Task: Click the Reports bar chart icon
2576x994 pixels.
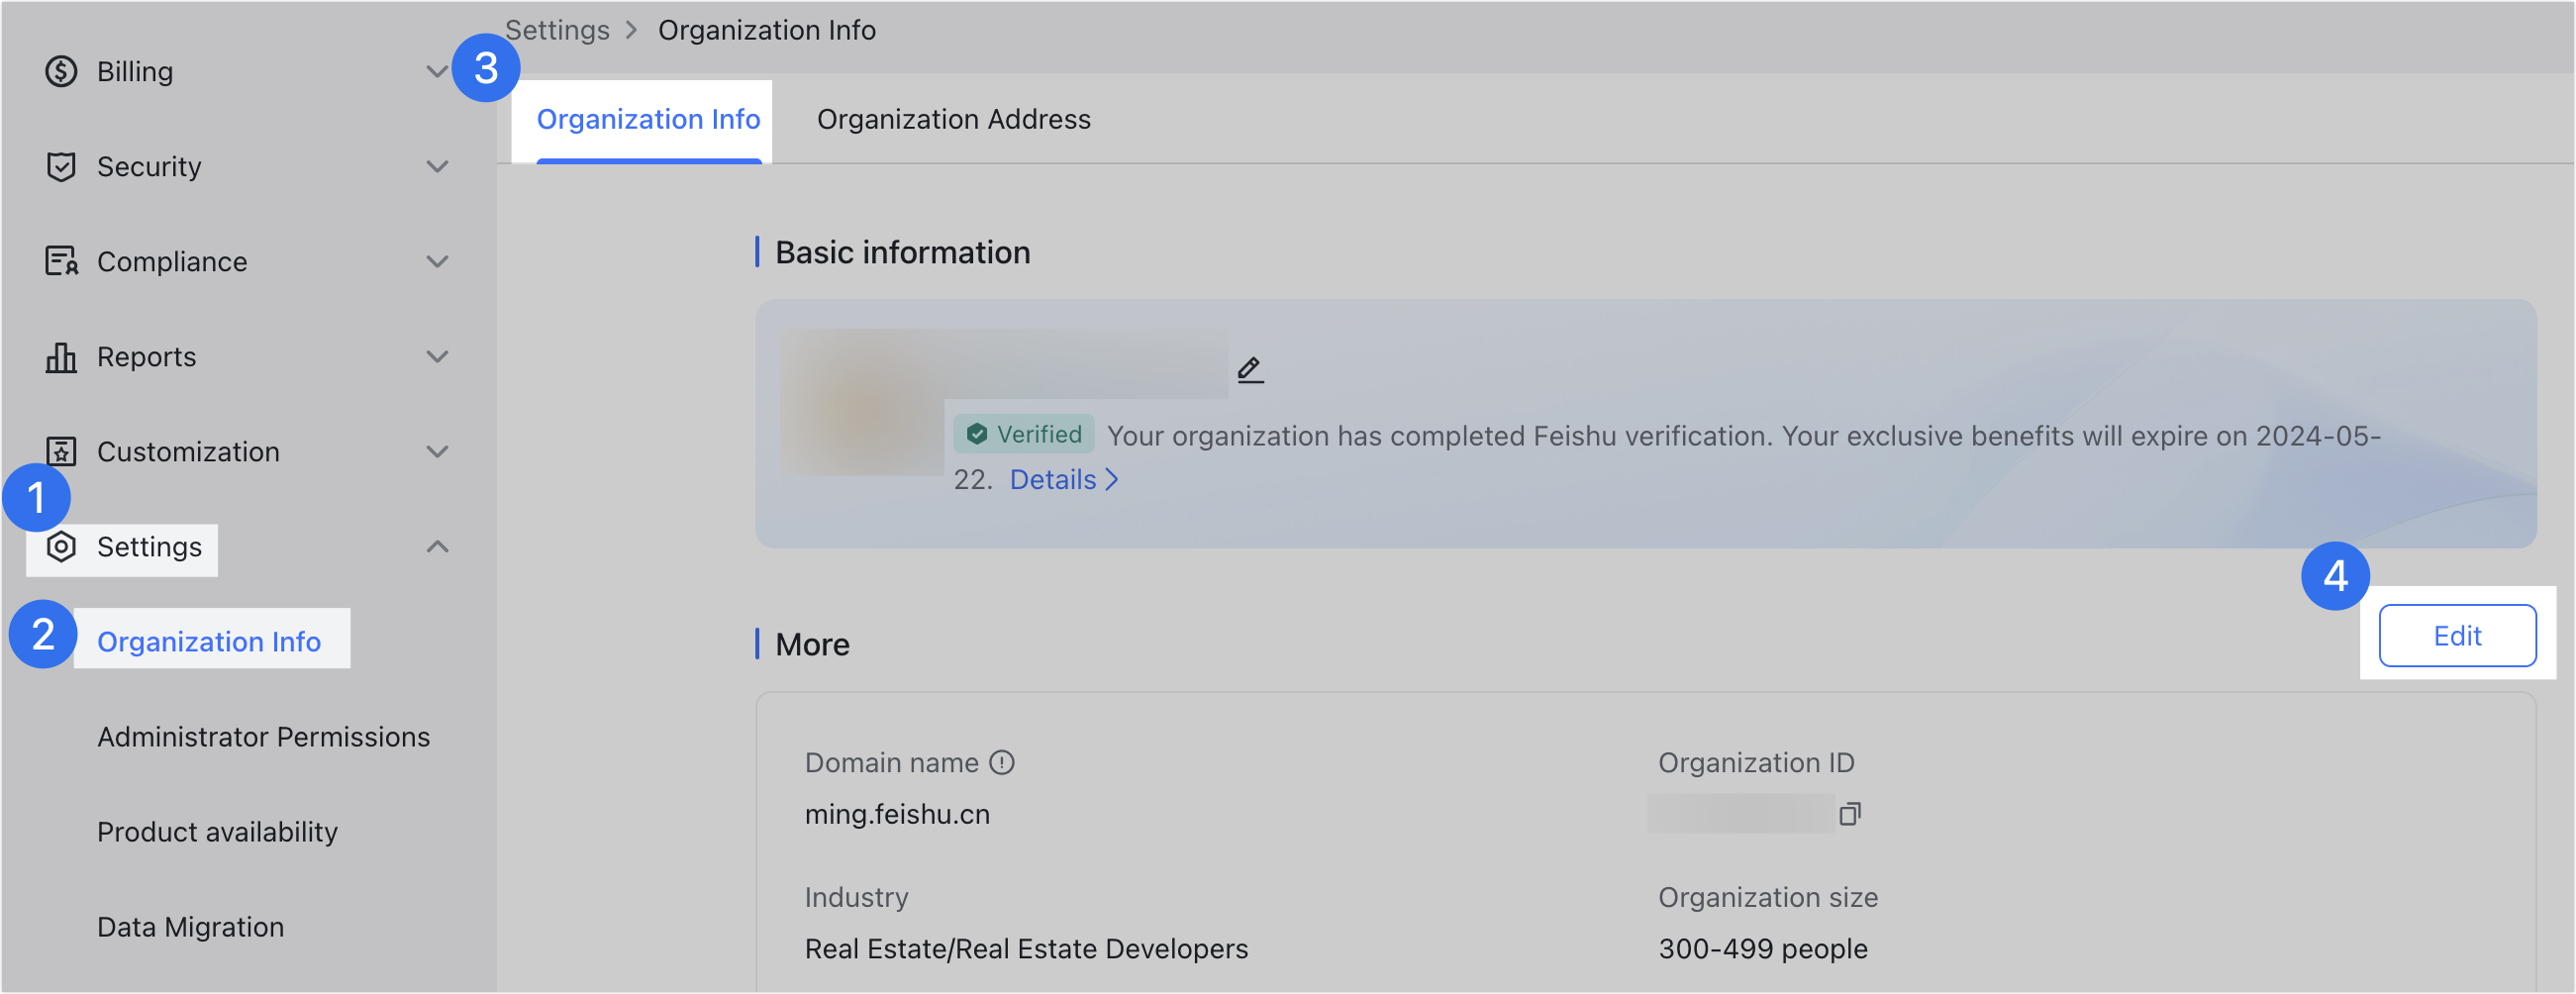Action: point(61,356)
